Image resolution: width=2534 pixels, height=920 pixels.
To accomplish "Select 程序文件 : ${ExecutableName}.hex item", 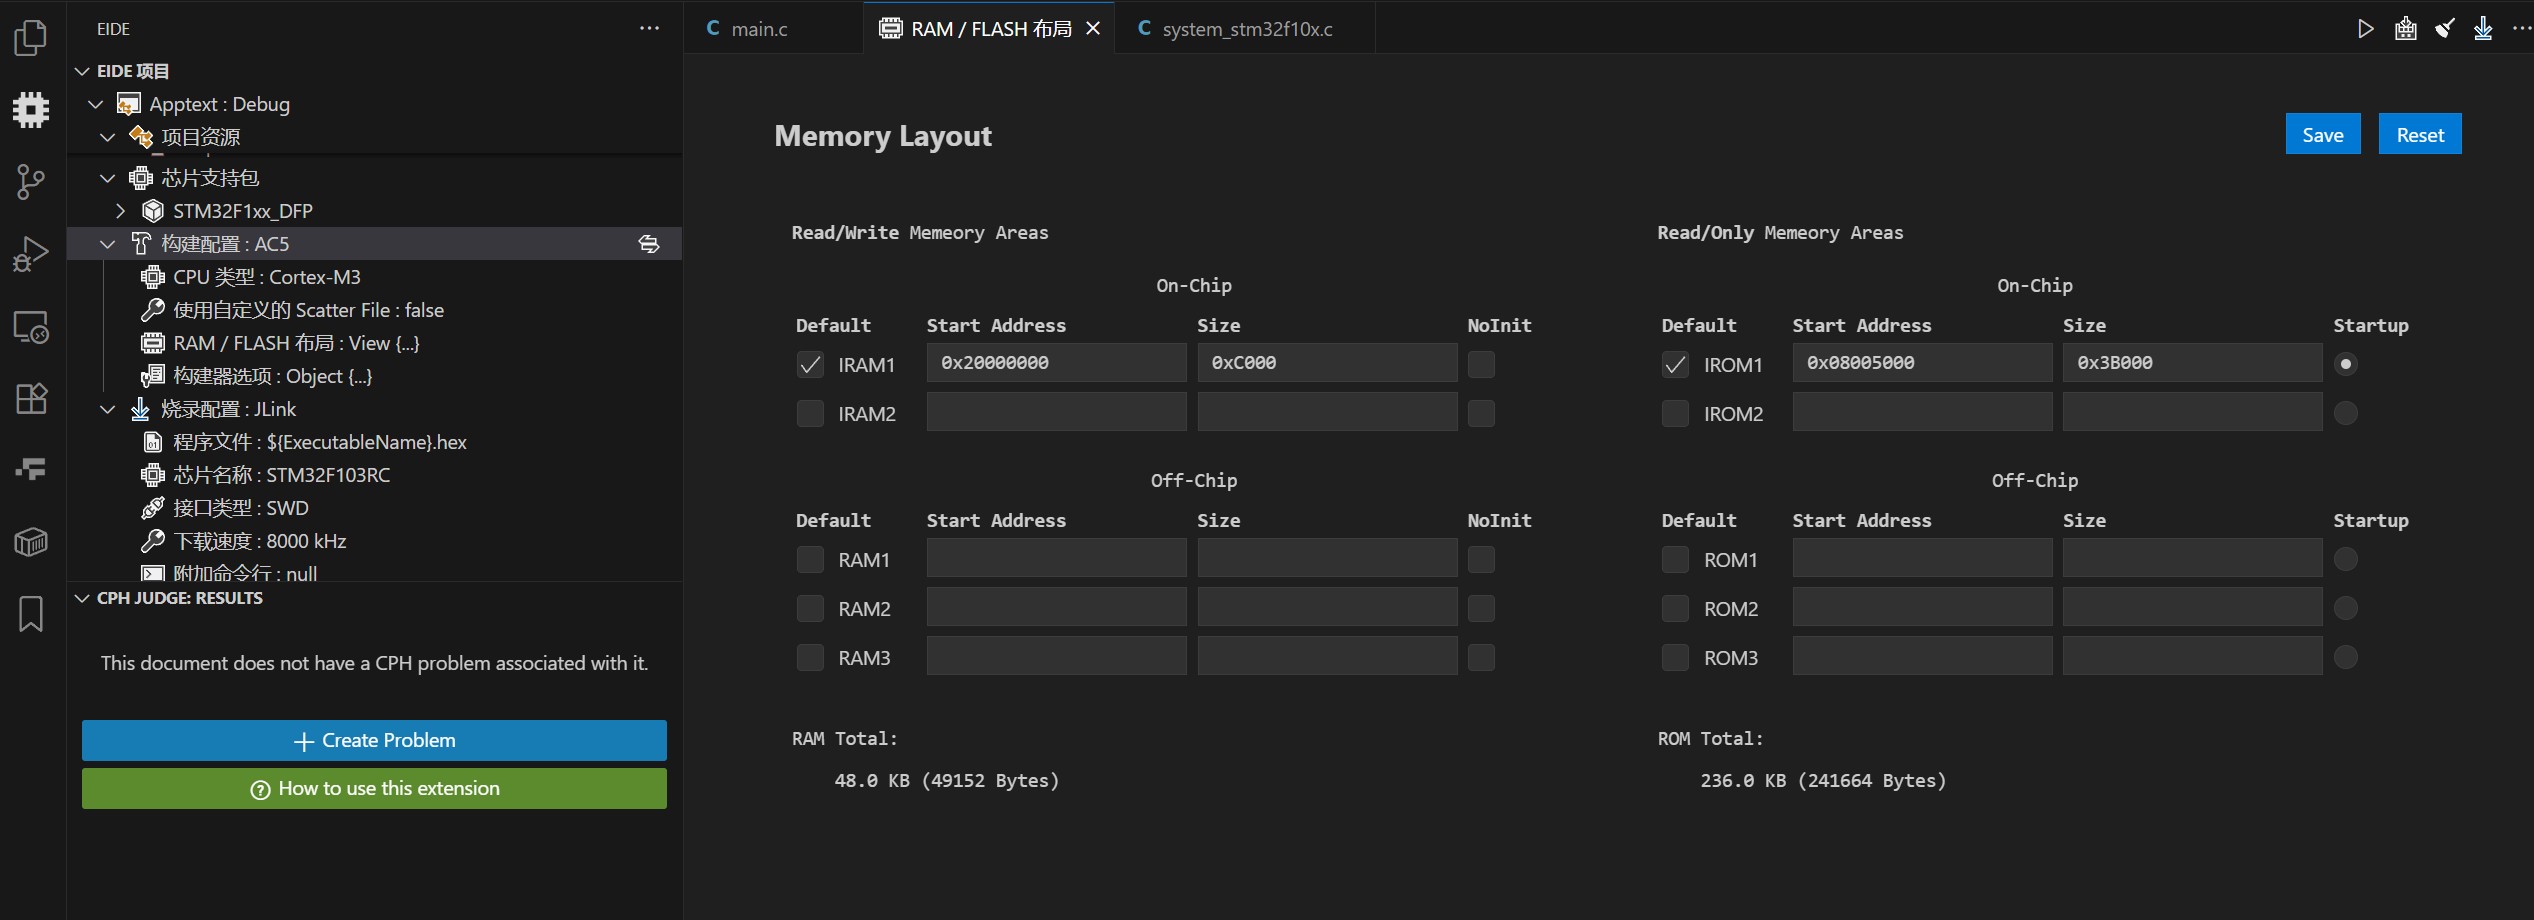I will [x=374, y=442].
